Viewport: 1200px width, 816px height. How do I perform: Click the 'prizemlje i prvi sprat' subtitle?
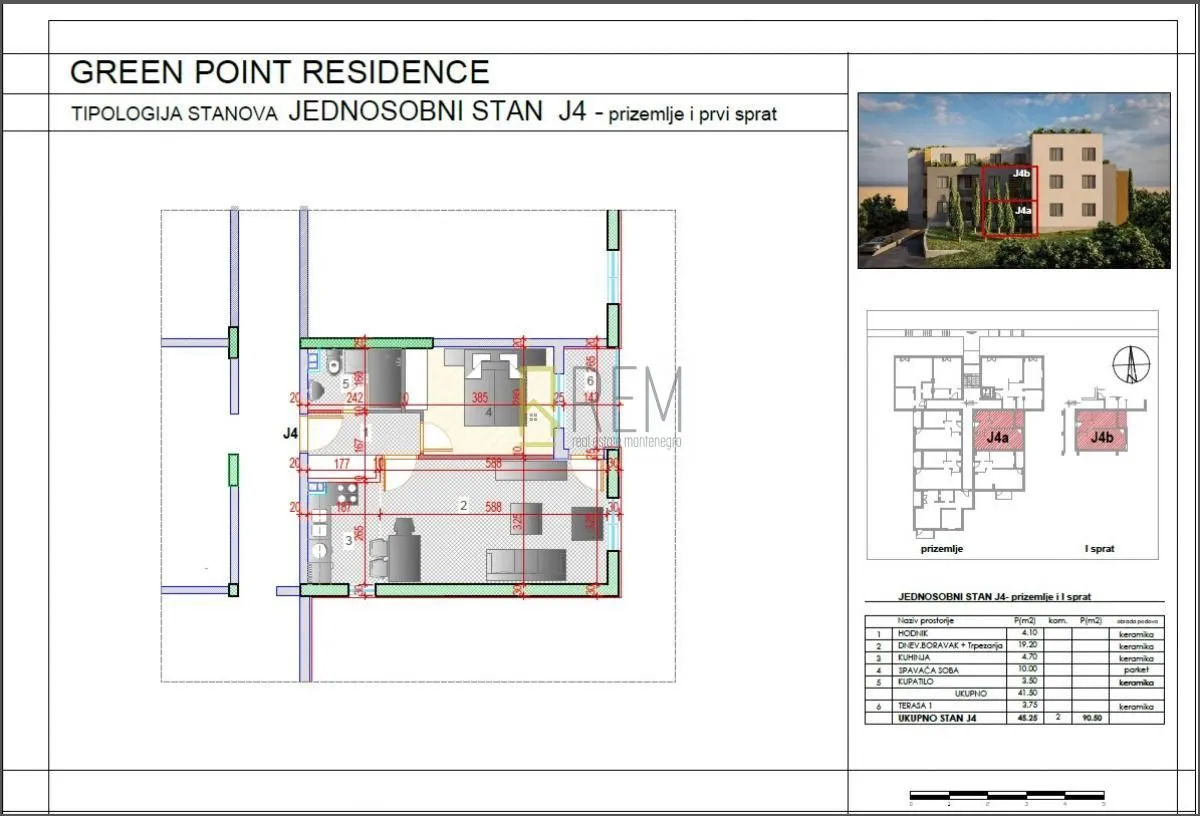pyautogui.click(x=693, y=114)
